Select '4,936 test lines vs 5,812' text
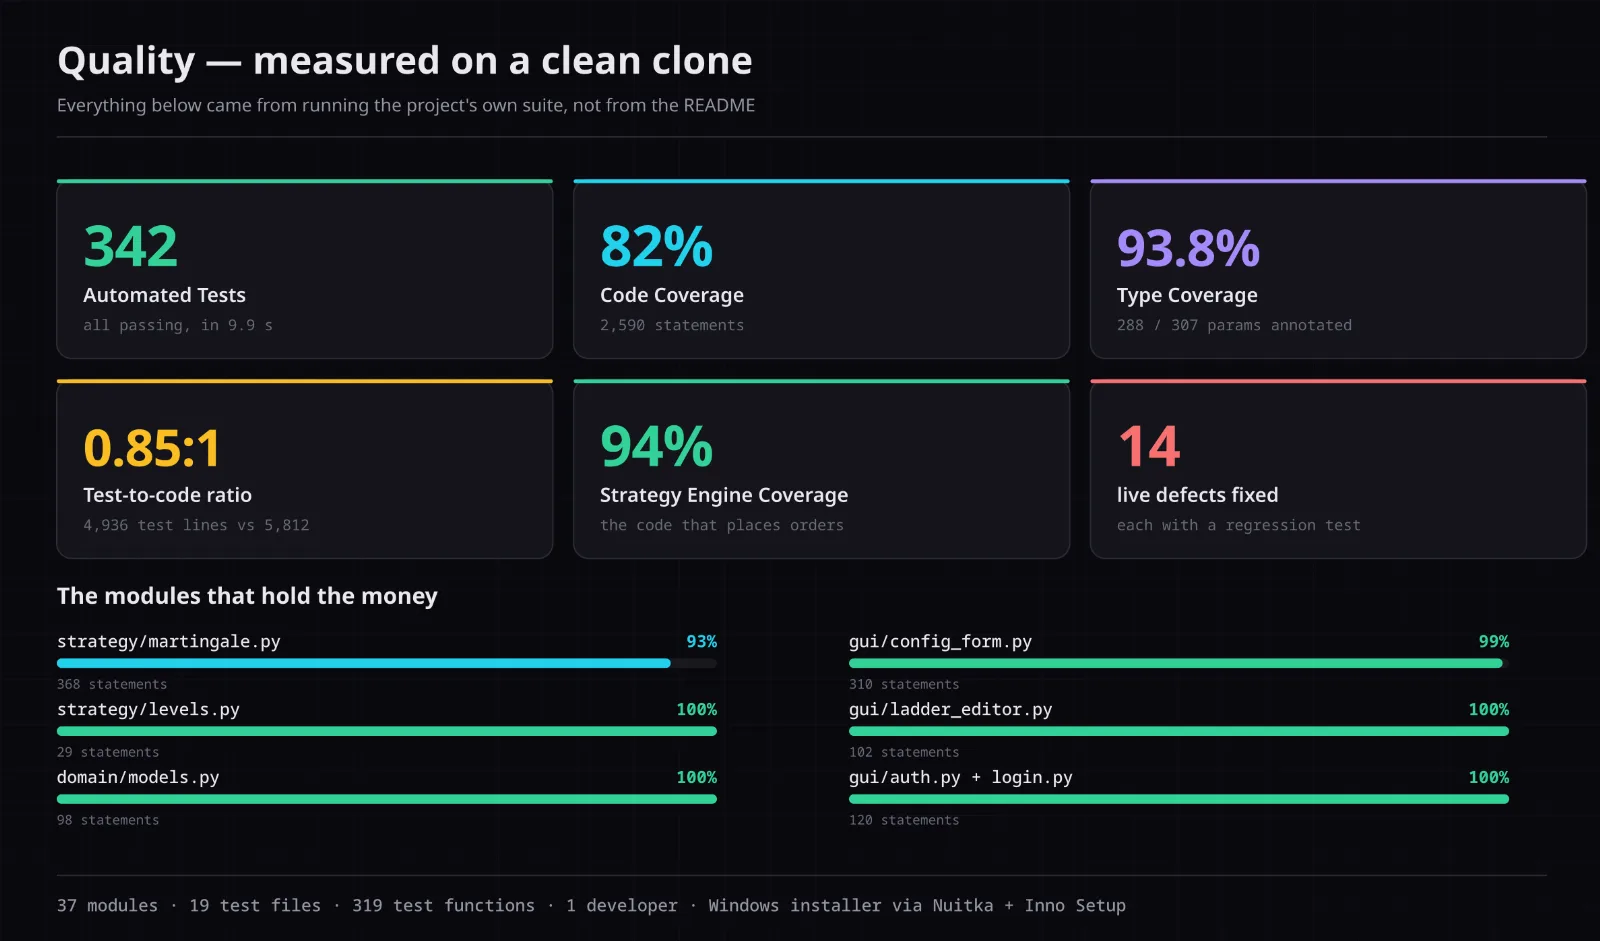The width and height of the screenshot is (1600, 941). click(196, 525)
